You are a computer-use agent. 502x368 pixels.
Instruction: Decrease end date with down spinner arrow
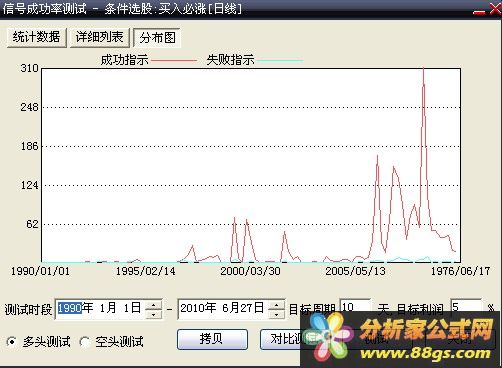pyautogui.click(x=277, y=314)
